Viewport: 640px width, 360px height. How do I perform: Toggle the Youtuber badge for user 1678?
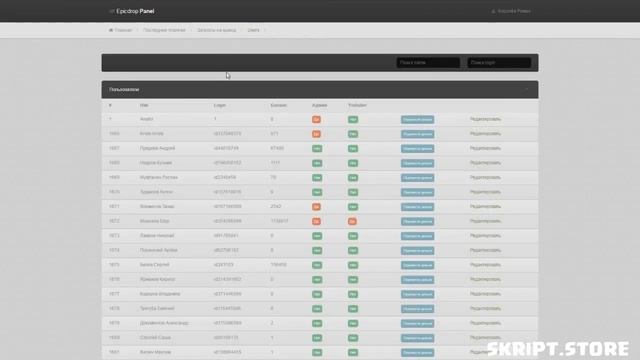(353, 309)
